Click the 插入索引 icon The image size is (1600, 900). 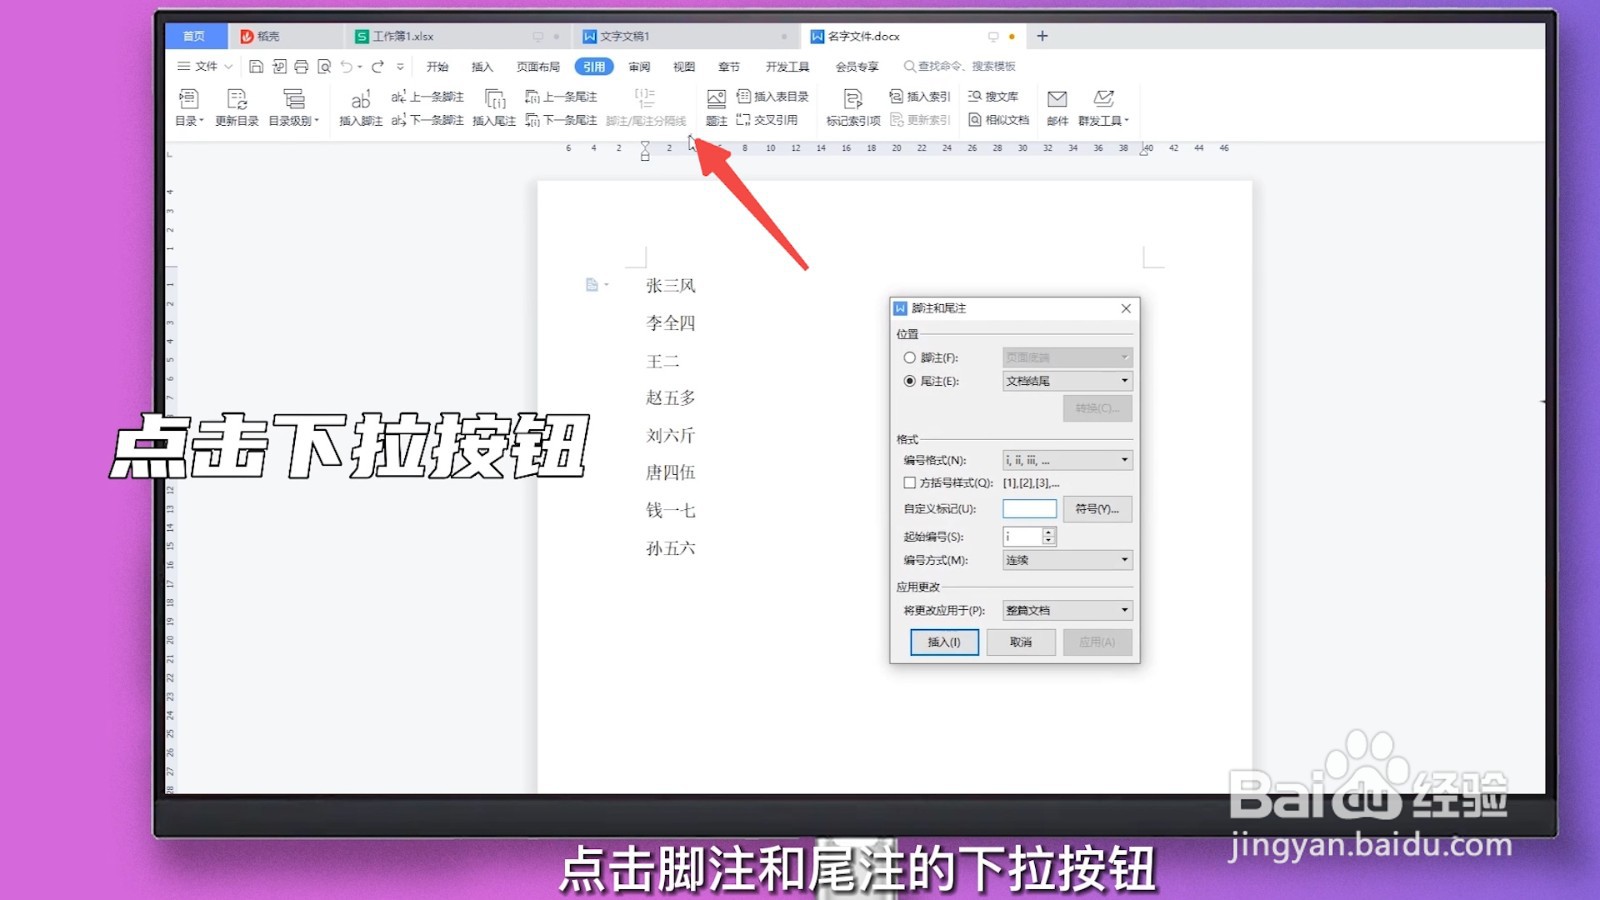[x=916, y=97]
